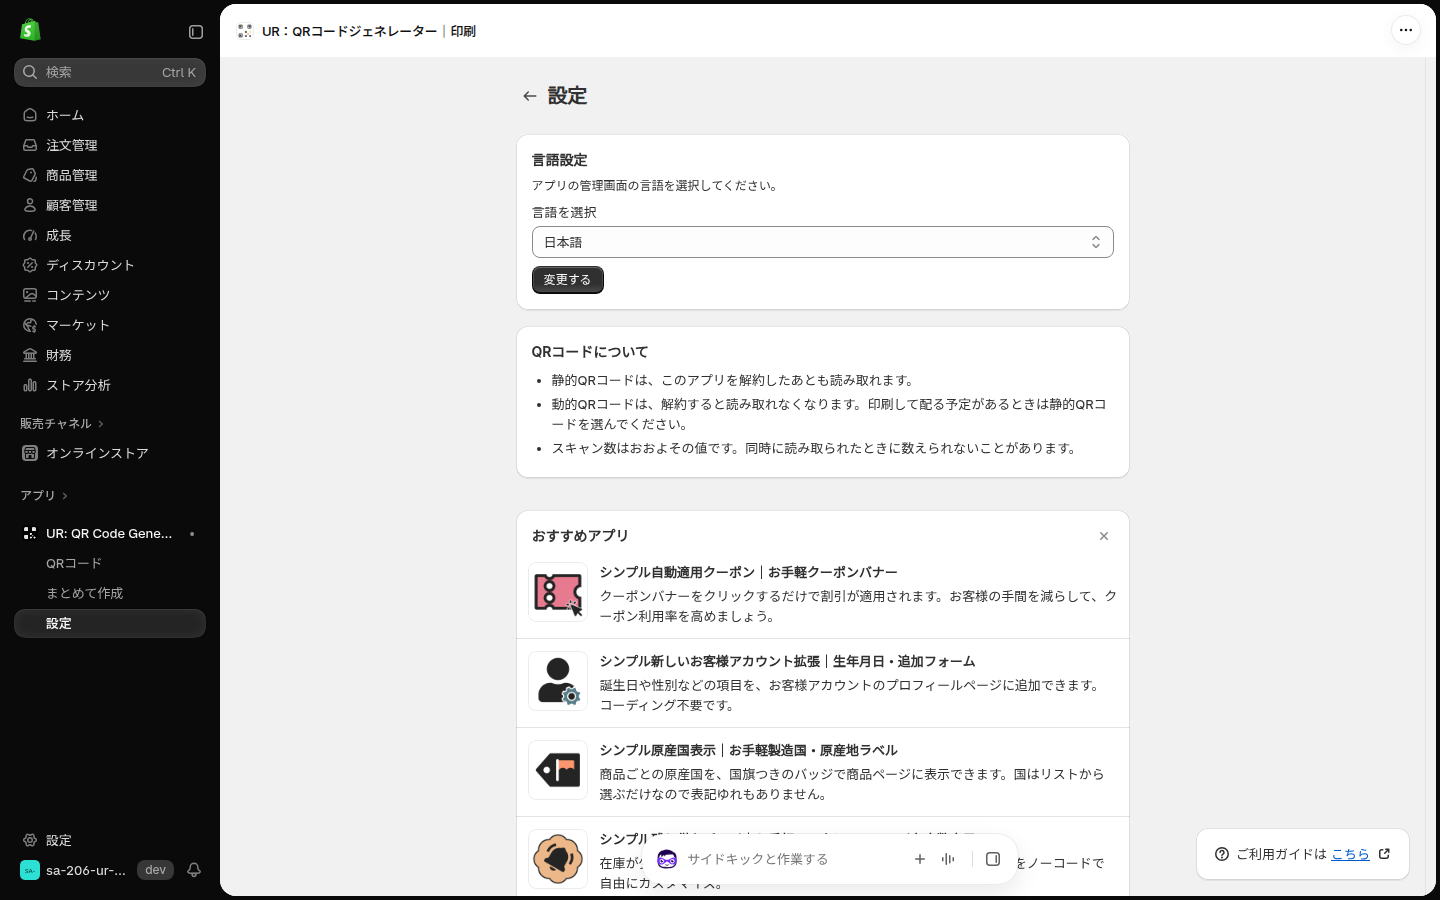
Task: Select the highlighted 設定 app sub-item
Action: click(x=110, y=623)
